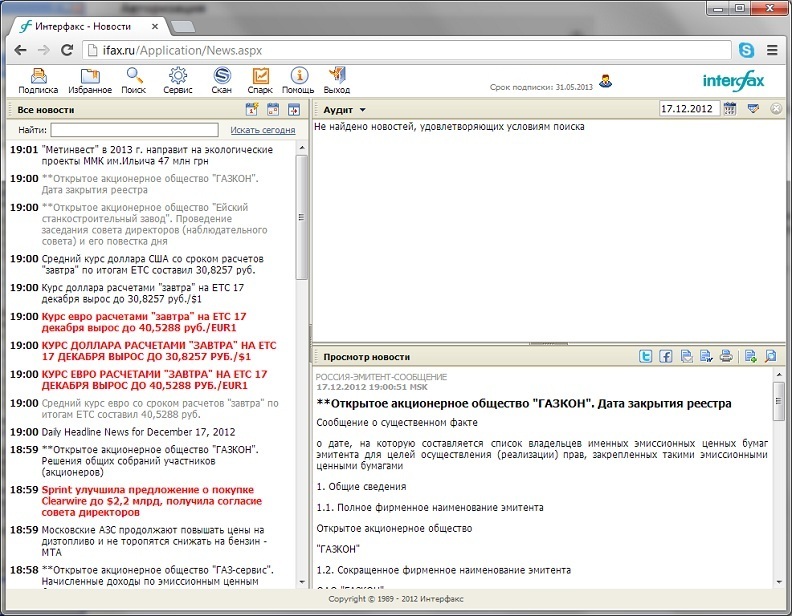Open Курс евро расчетами "завтра" red mixed-case headline
Image resolution: width=792 pixels, height=616 pixels.
(x=143, y=322)
